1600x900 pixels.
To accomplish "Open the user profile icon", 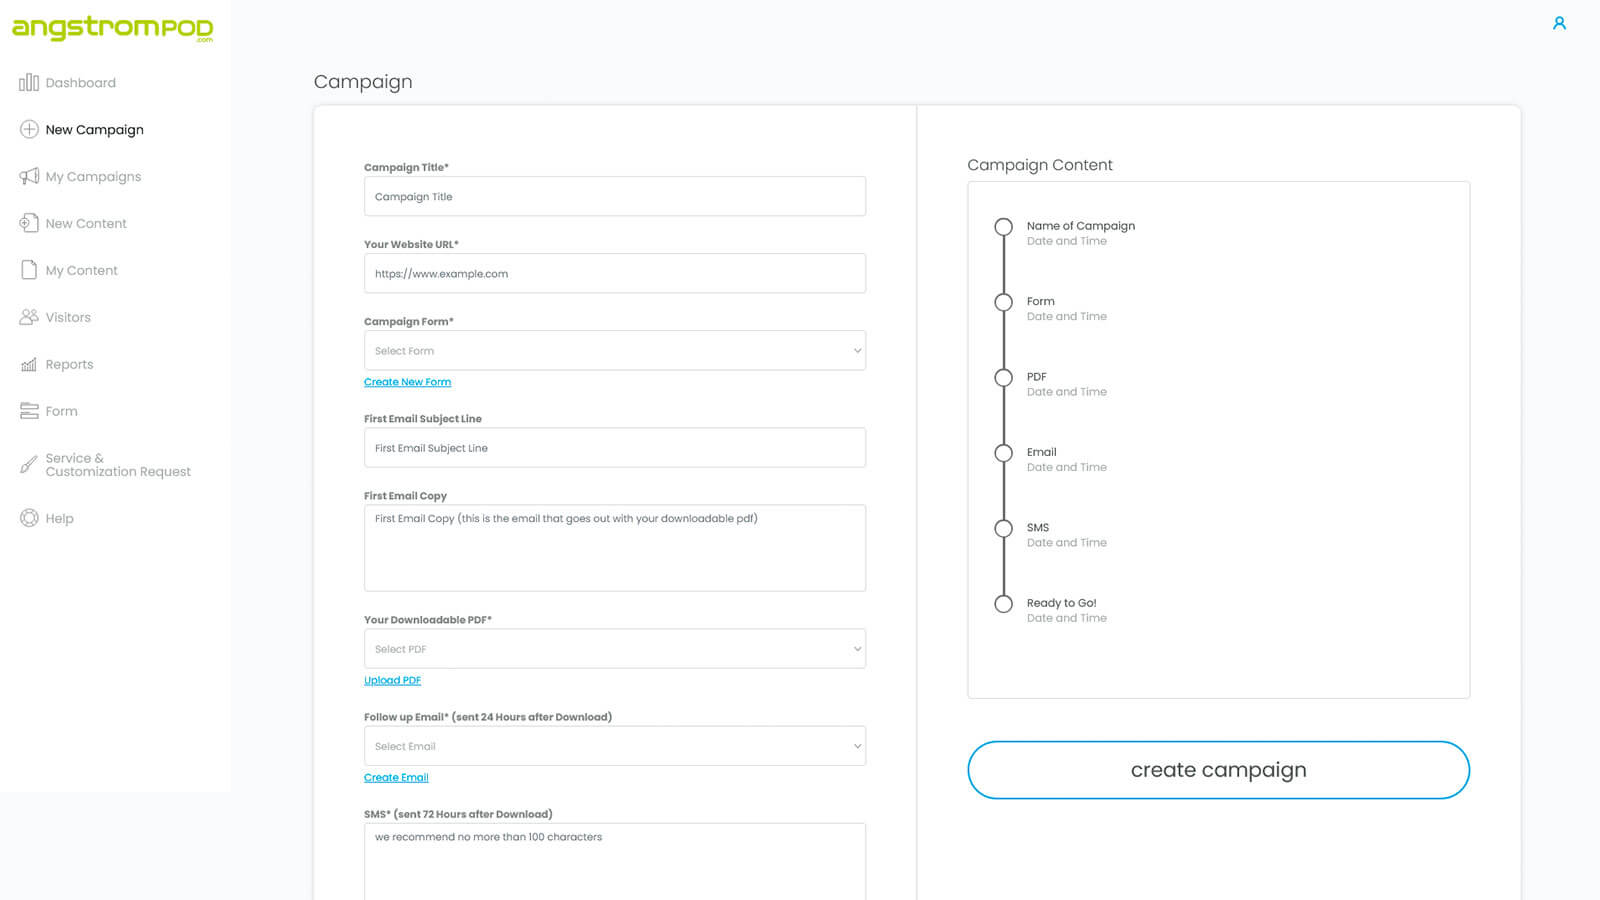I will pyautogui.click(x=1559, y=23).
